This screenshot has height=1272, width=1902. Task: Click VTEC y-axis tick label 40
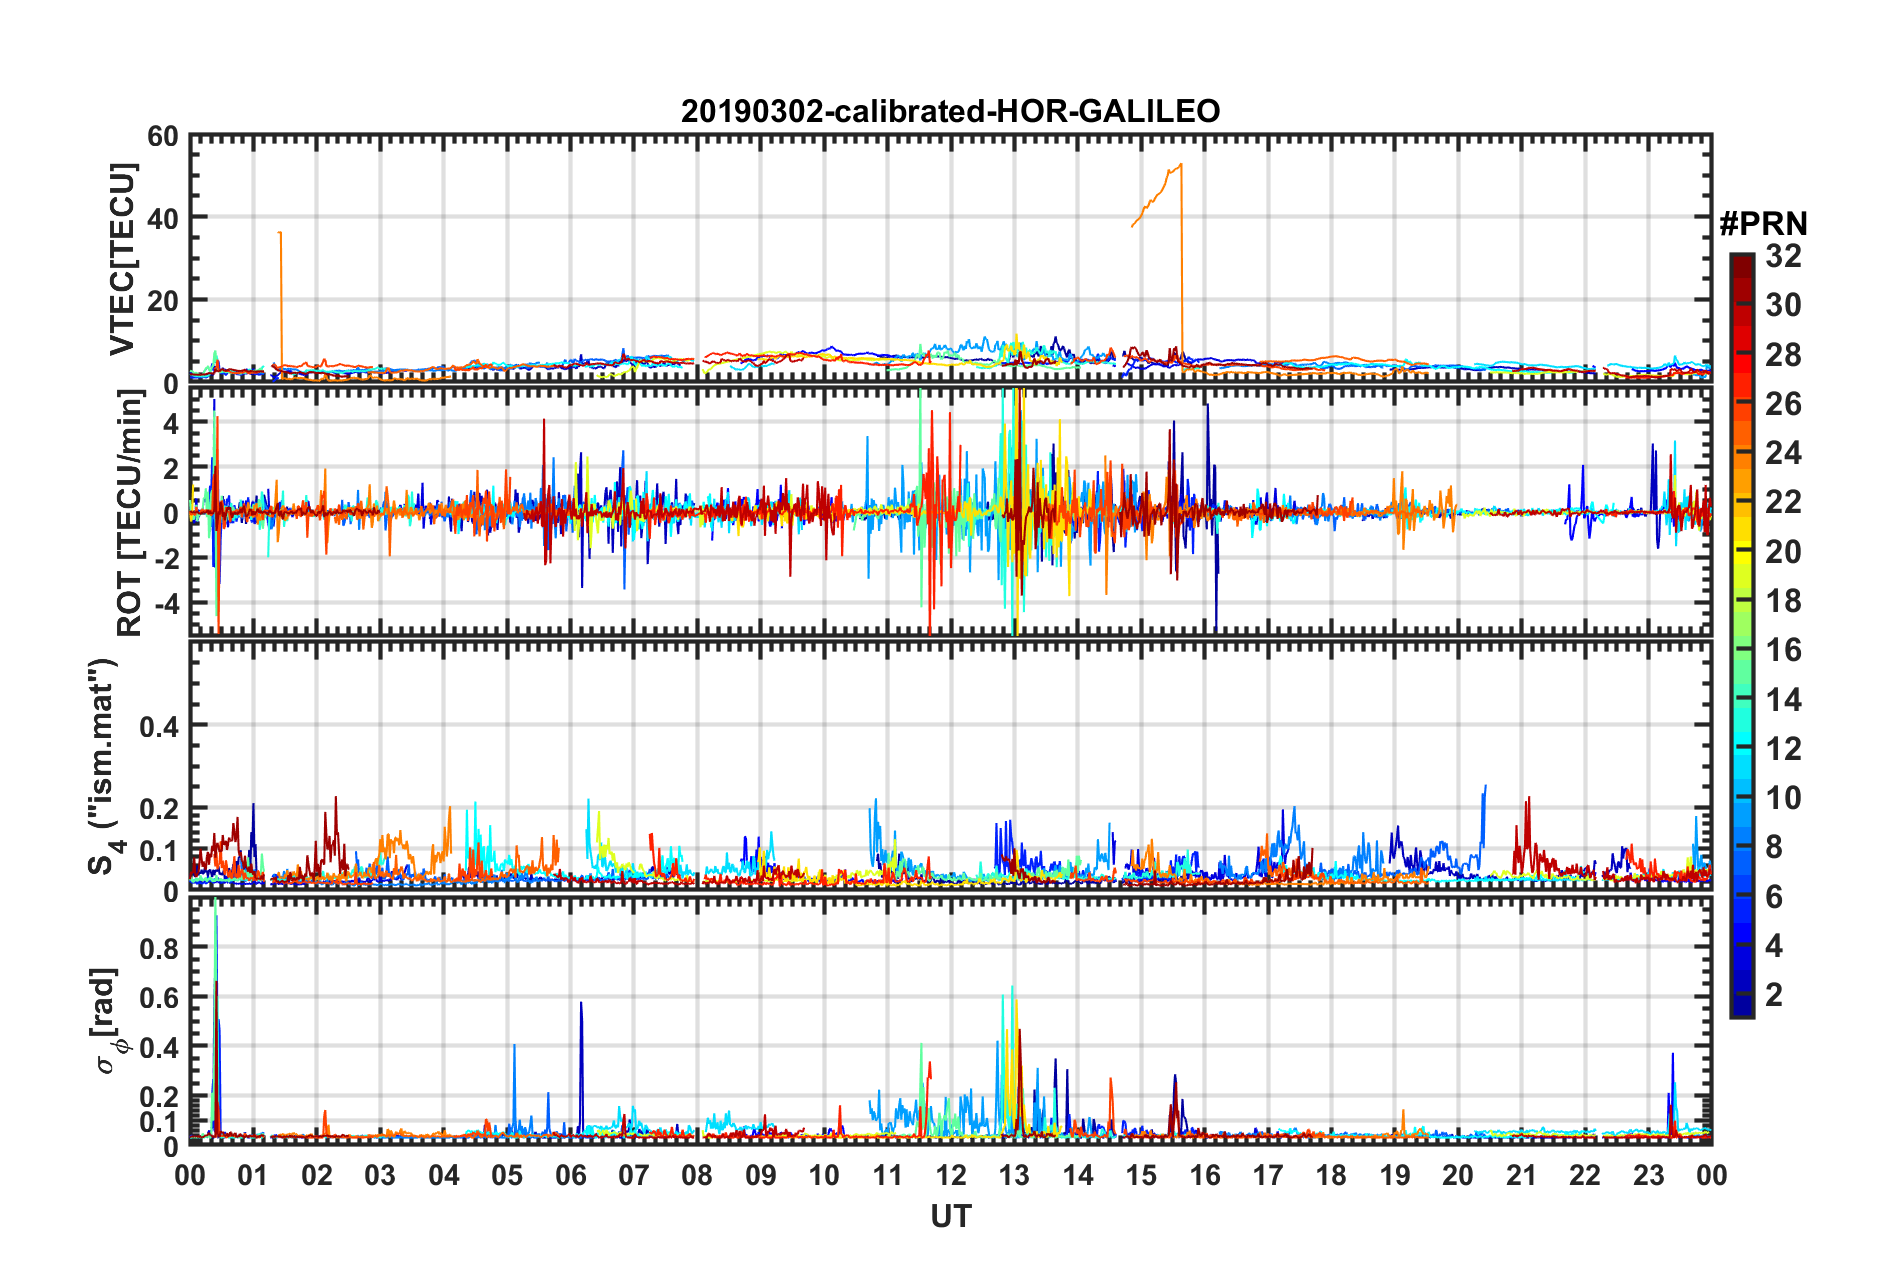tap(163, 218)
